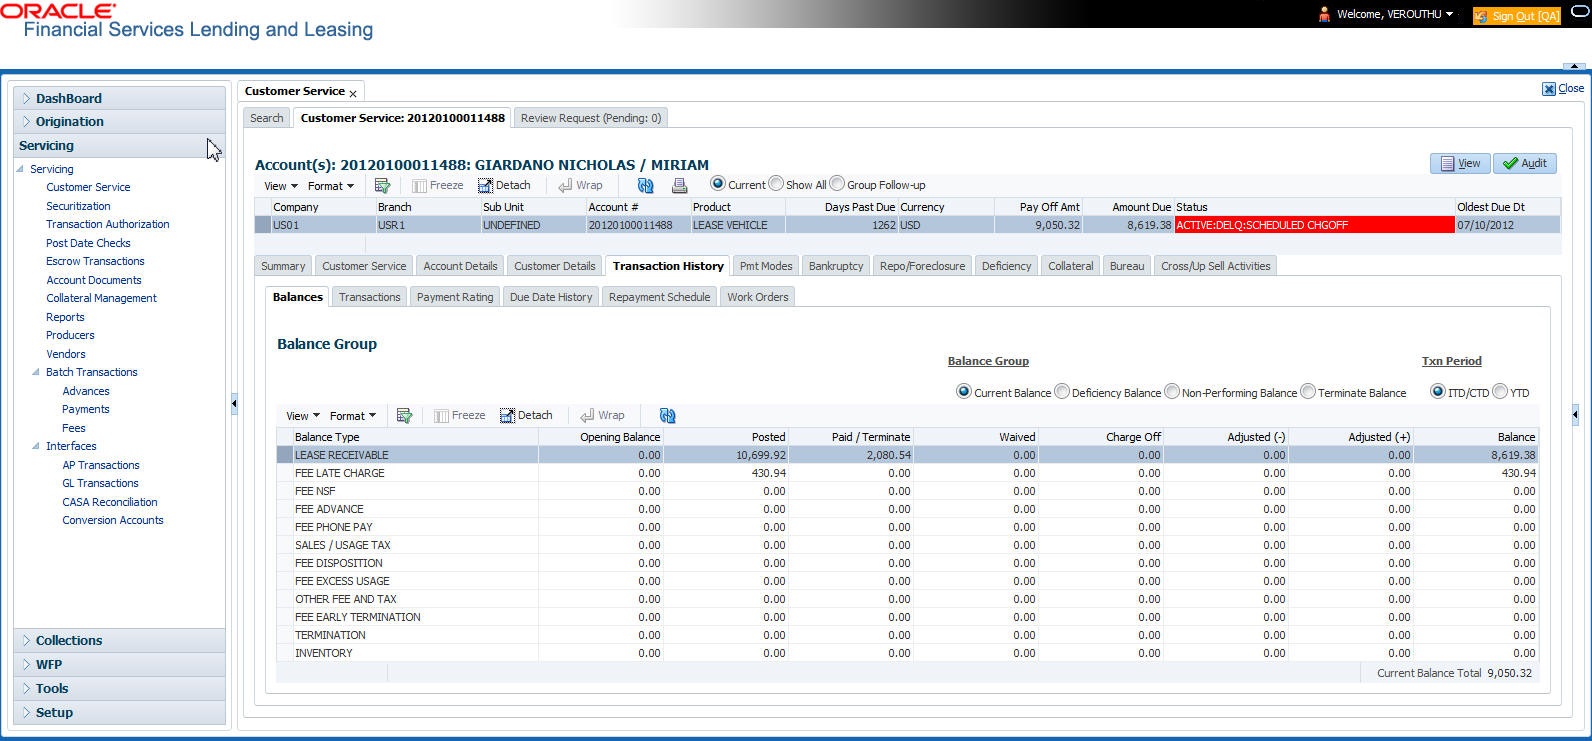Viewport: 1592px width, 741px height.
Task: Detach the Balance Group table
Action: pos(526,415)
